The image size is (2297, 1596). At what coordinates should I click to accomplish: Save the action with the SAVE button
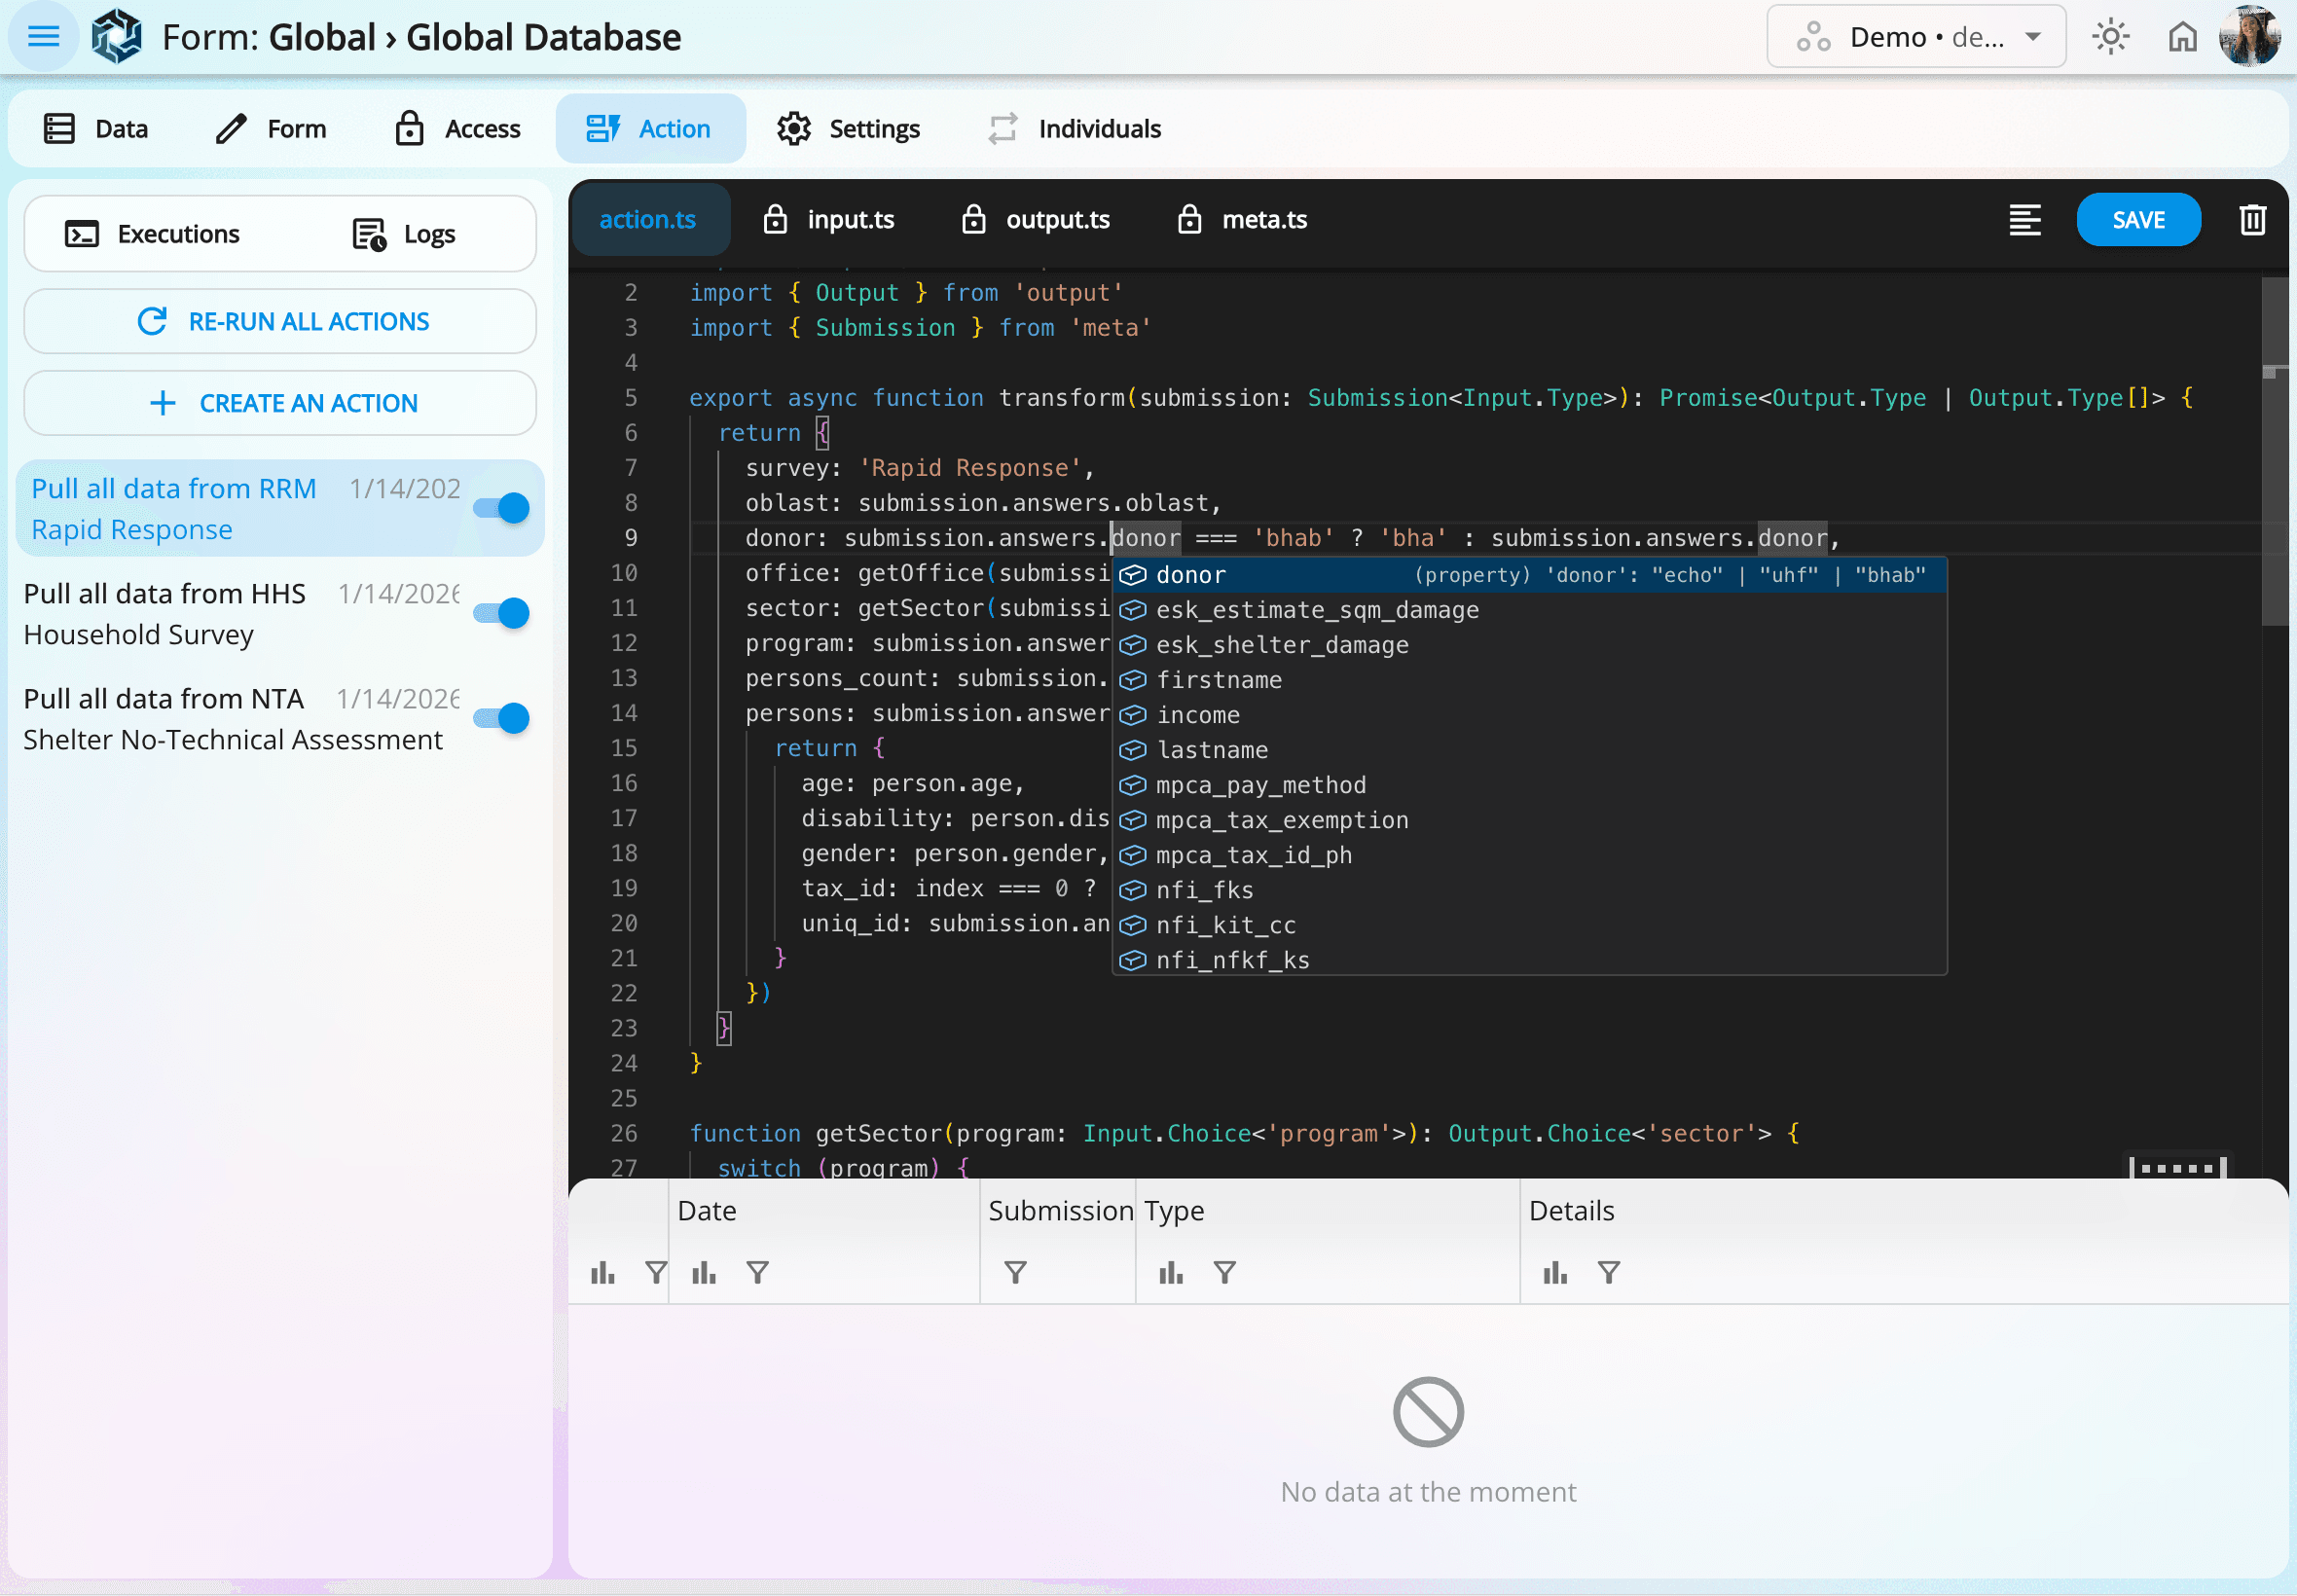[2137, 219]
